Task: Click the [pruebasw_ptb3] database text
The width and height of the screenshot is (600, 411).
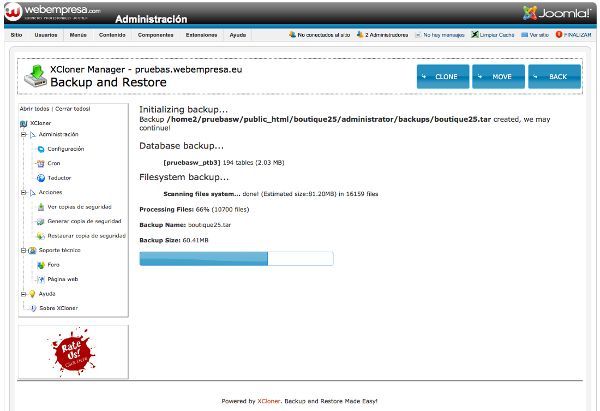Action: point(192,163)
